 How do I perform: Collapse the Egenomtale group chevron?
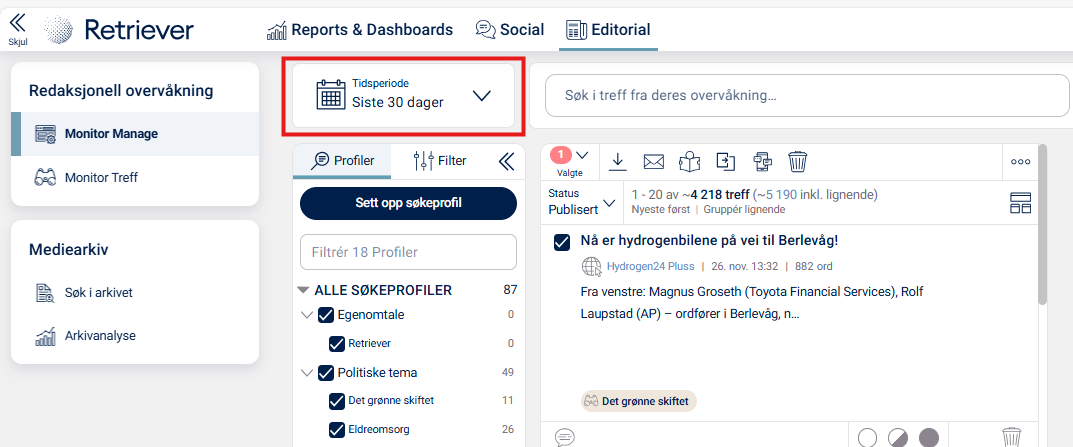click(306, 316)
